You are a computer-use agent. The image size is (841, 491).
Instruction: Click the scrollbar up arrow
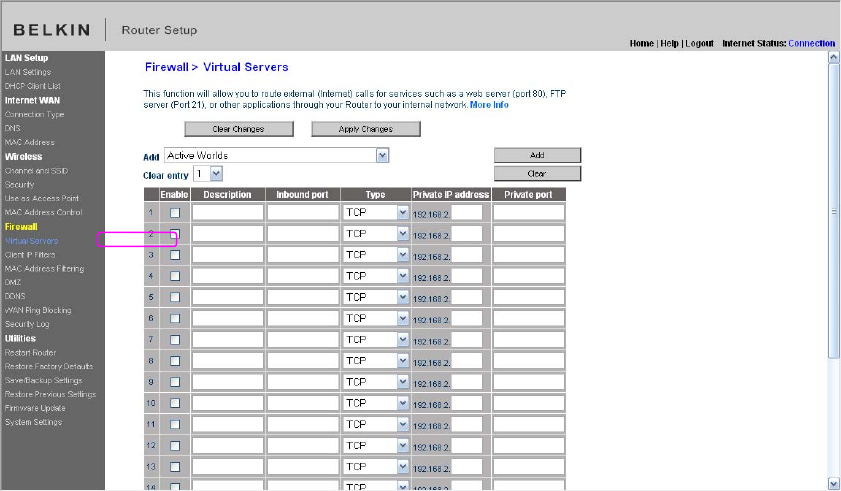point(833,56)
